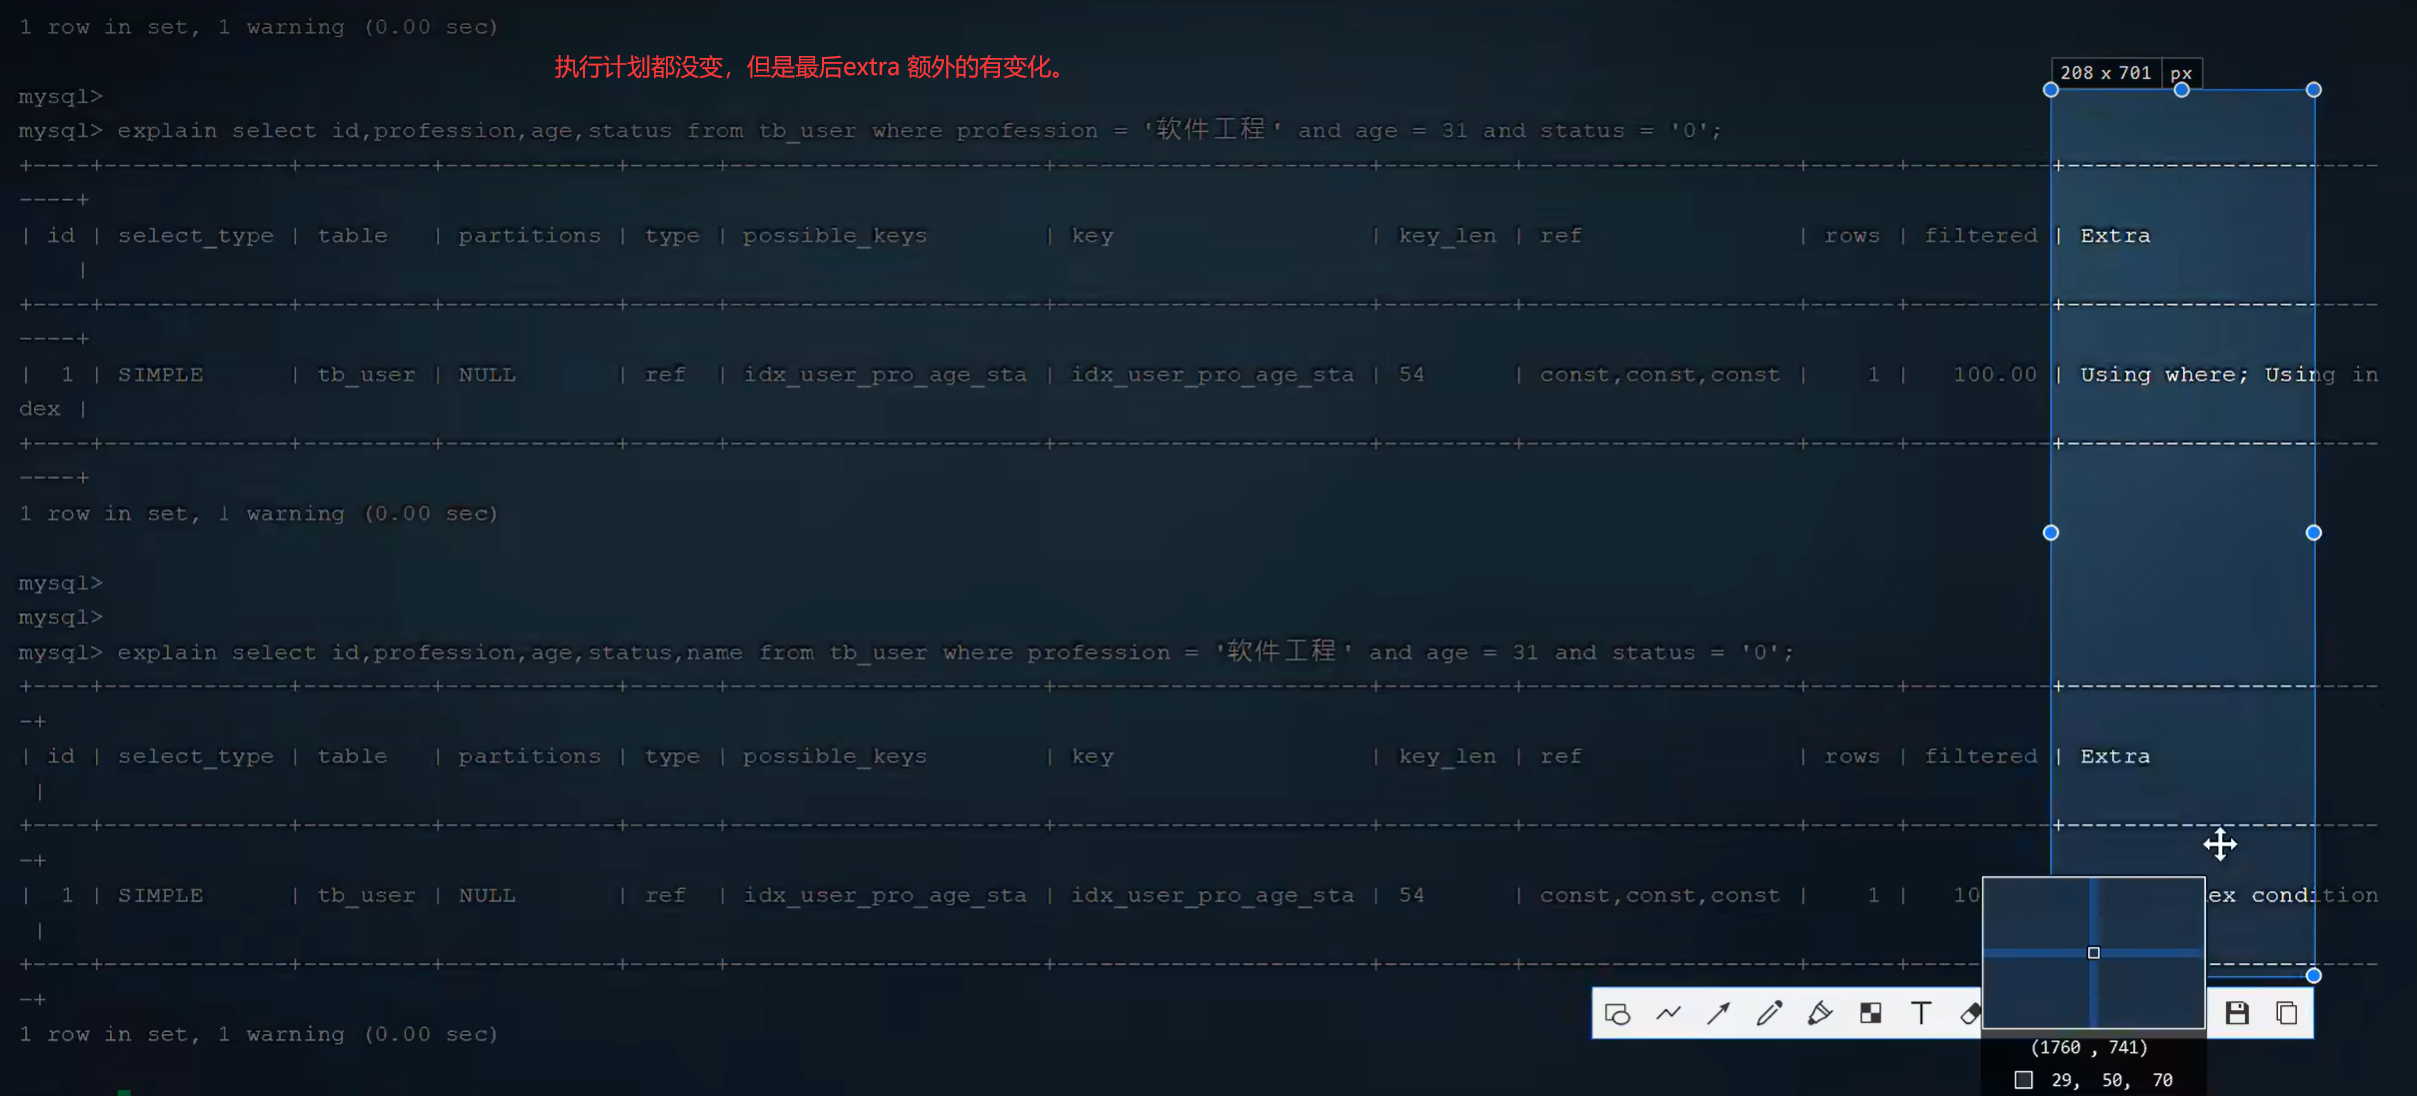
Task: Click the 208 x 701 size label
Action: (2105, 73)
